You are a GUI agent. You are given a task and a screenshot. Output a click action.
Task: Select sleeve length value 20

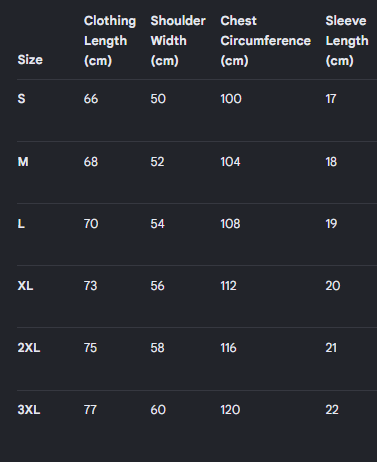[x=333, y=286]
